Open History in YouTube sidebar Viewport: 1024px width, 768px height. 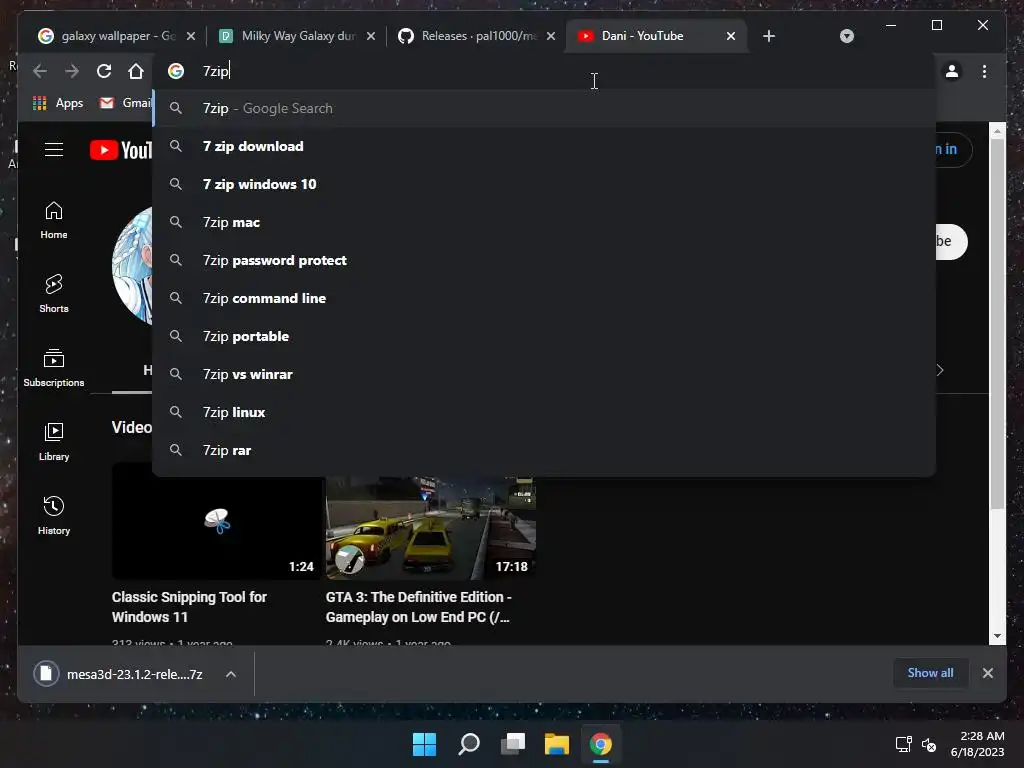[54, 516]
